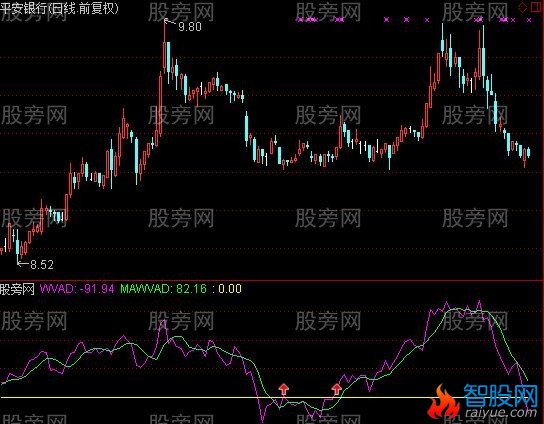Click the 8.52 low price label
Image resolution: width=544 pixels, height=424 pixels.
tap(42, 265)
